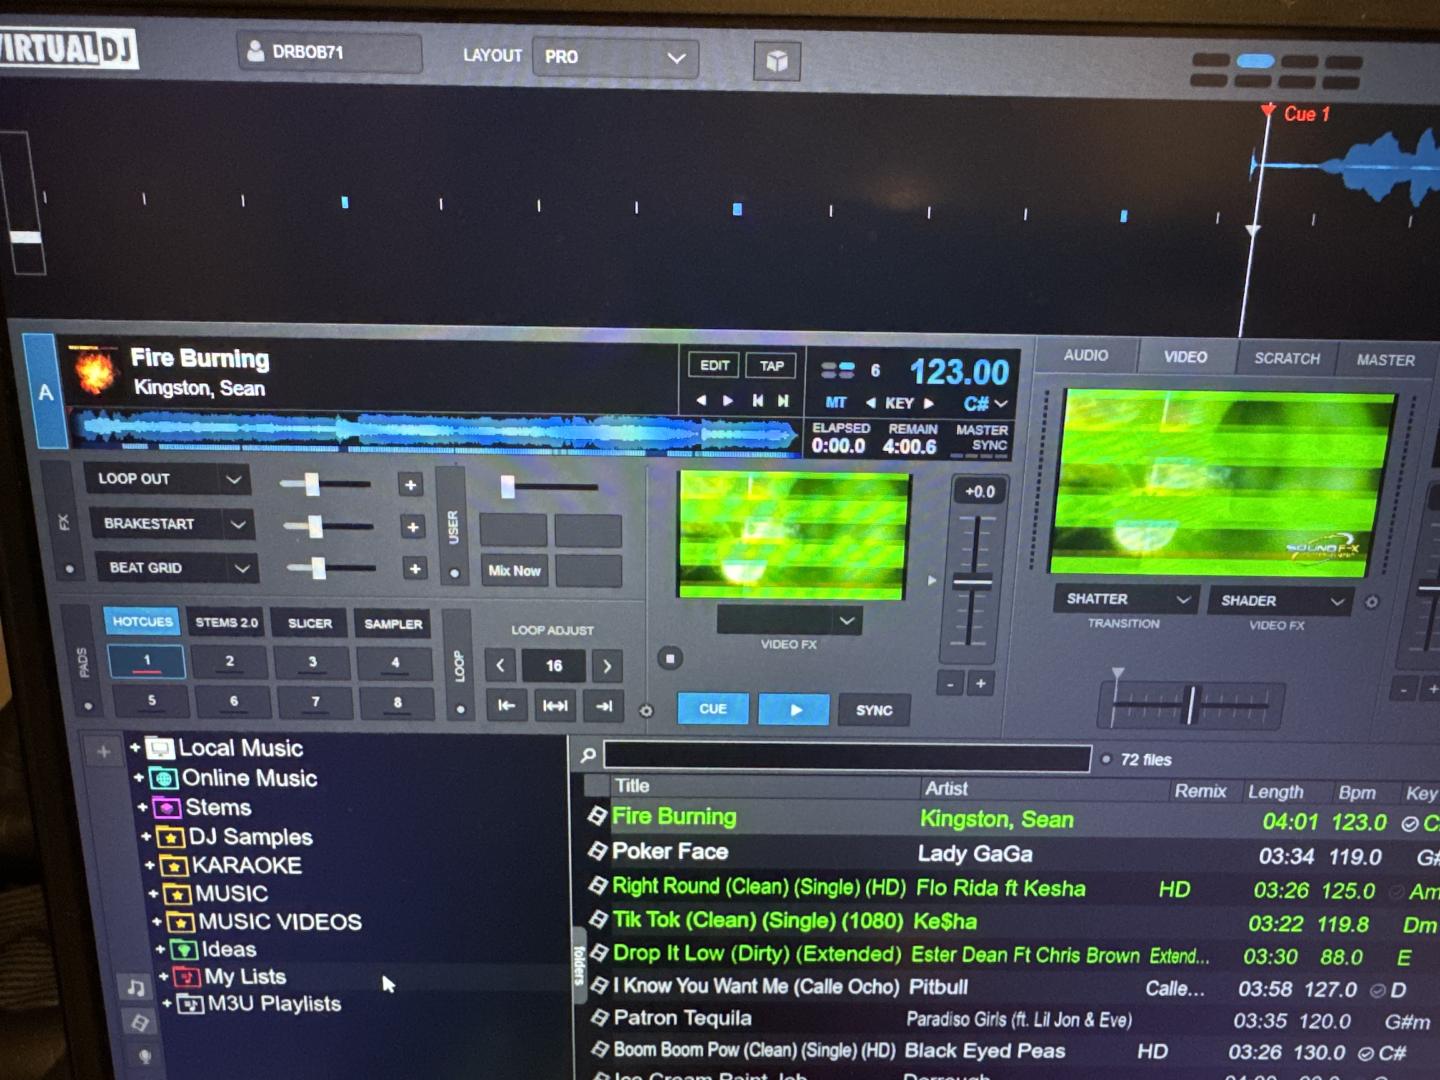Click the video crossfader slider
Viewport: 1440px width, 1080px height.
tap(1190, 705)
